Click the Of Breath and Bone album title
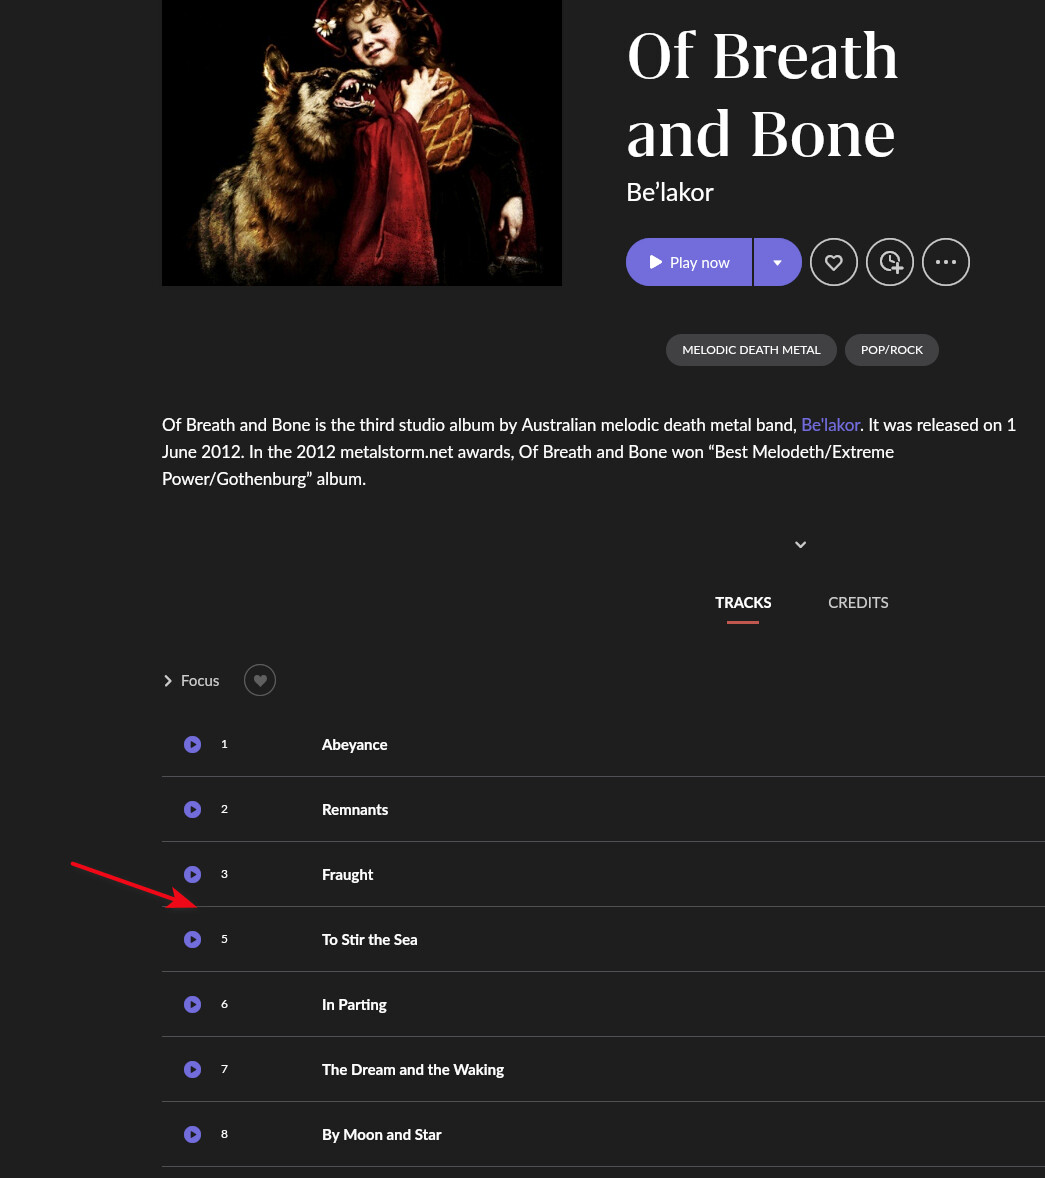This screenshot has height=1178, width=1045. (x=763, y=95)
